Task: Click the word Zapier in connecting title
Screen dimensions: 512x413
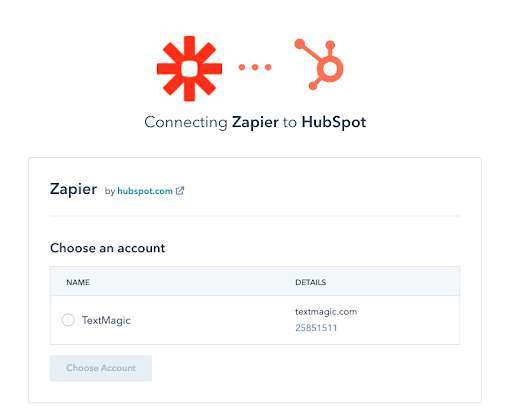Action: tap(255, 122)
